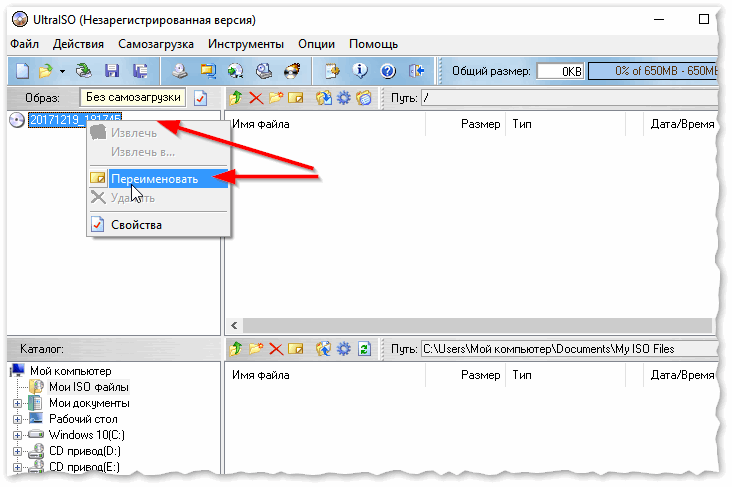
Task: Click the Compress ISO icon with folder and monitor
Action: [x=208, y=71]
